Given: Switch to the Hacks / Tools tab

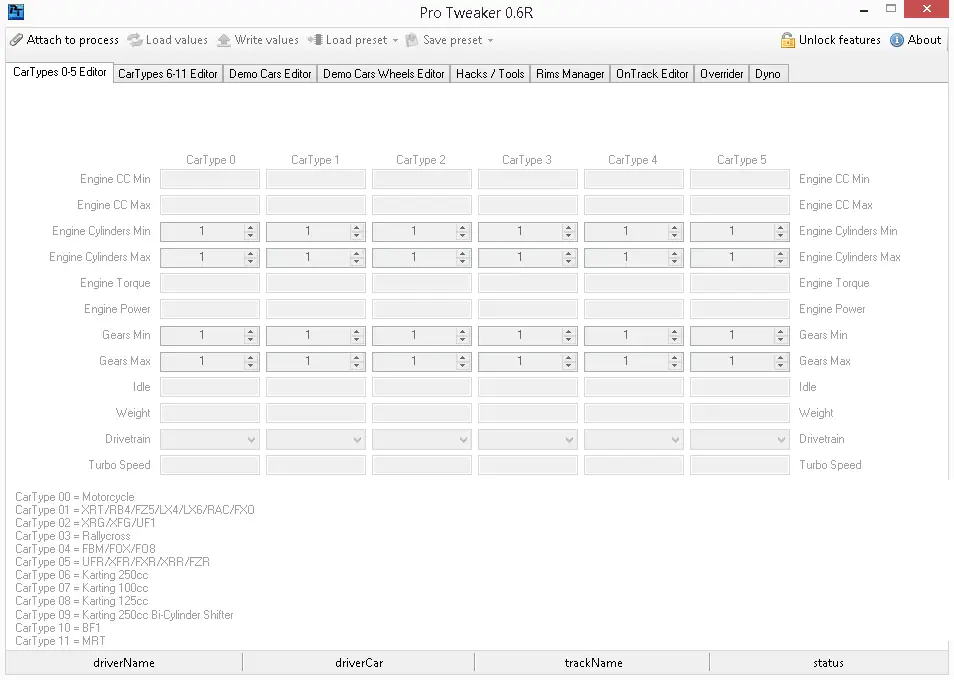Looking at the screenshot, I should click(x=490, y=74).
